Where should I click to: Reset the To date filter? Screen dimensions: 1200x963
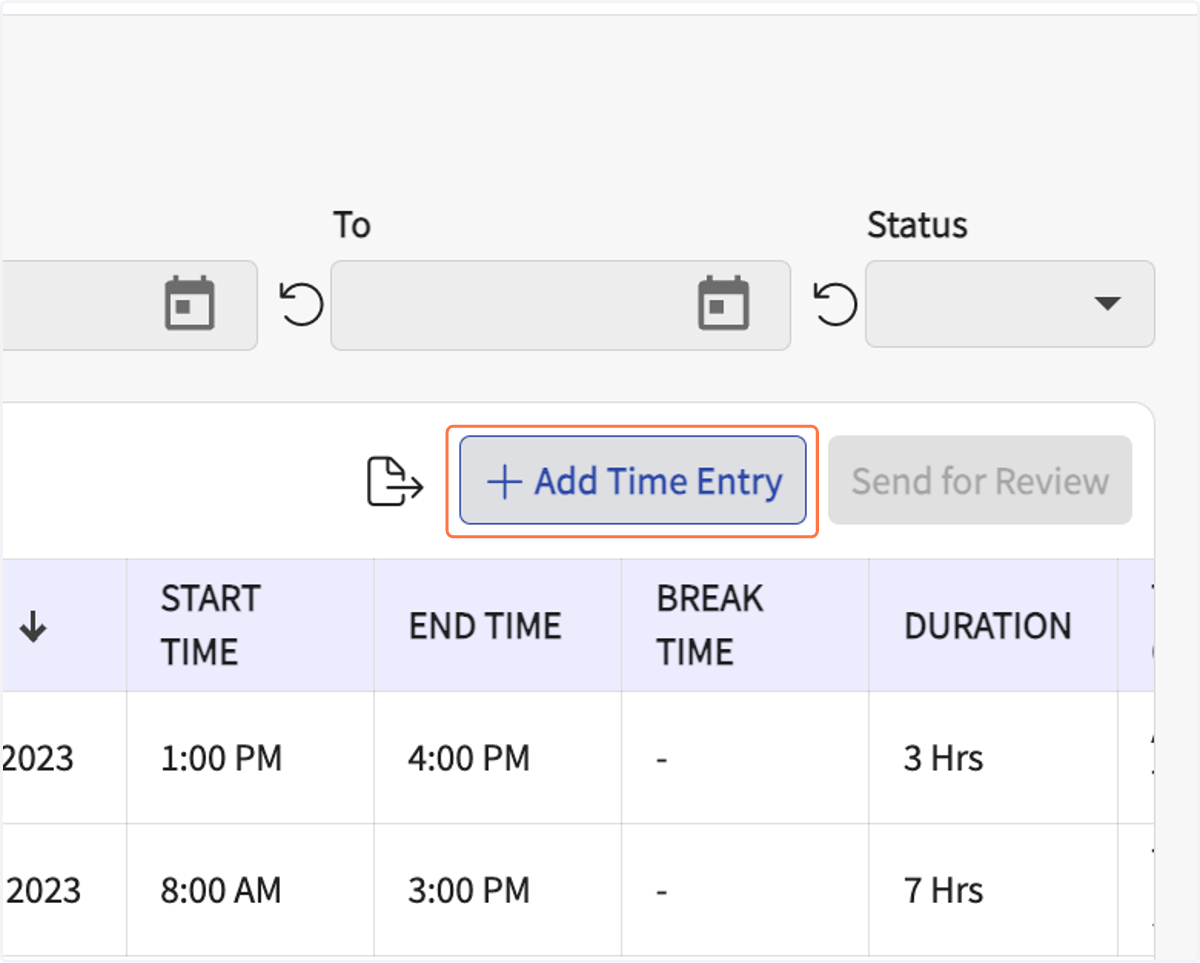click(835, 304)
